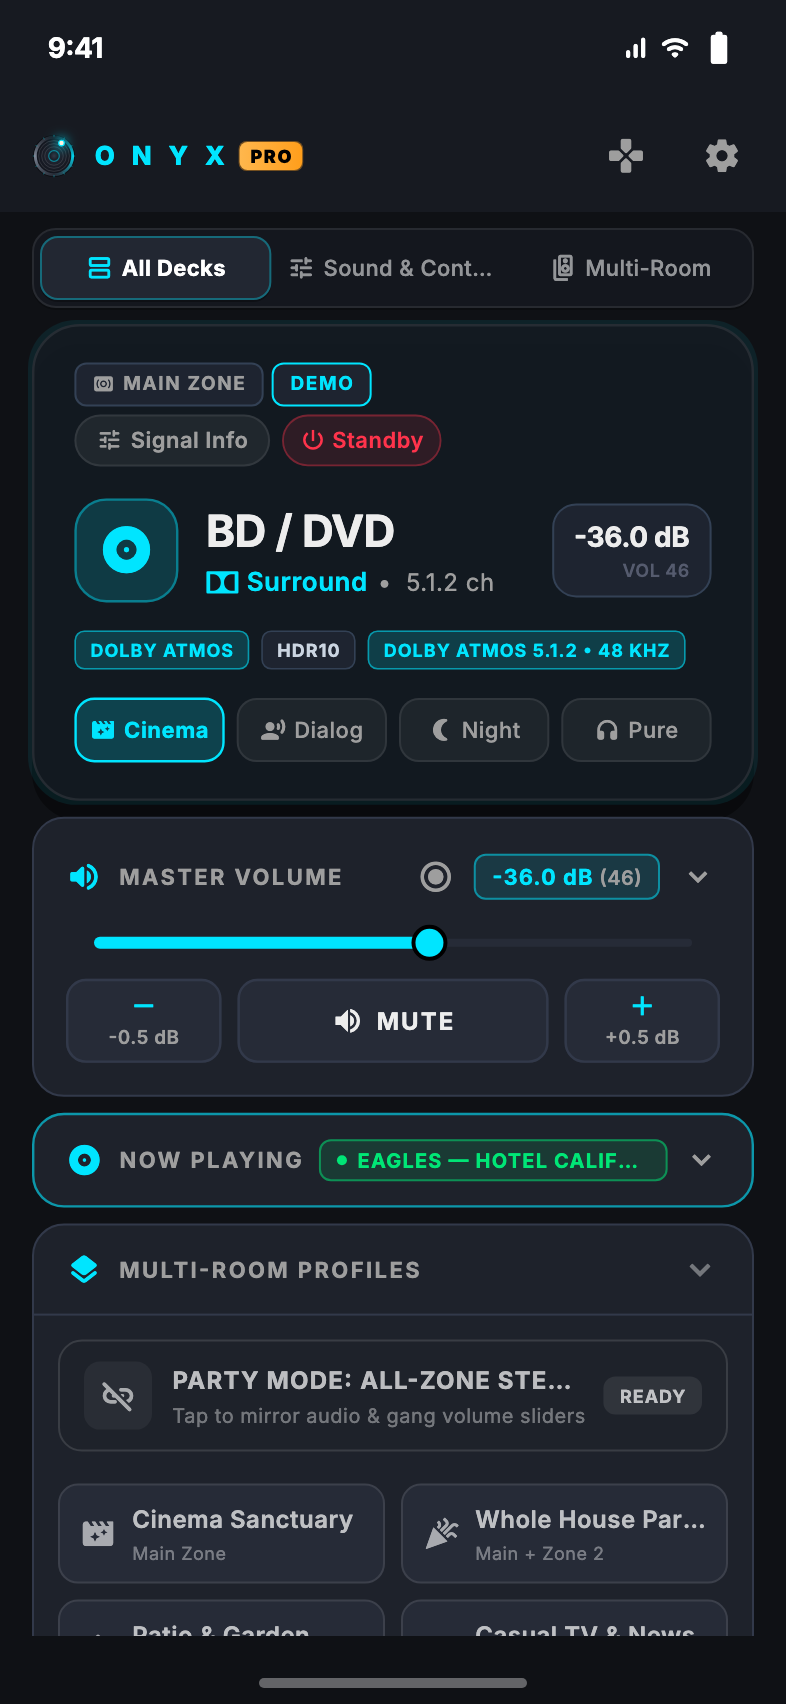
Task: Click the master volume slider thumb
Action: click(x=430, y=942)
